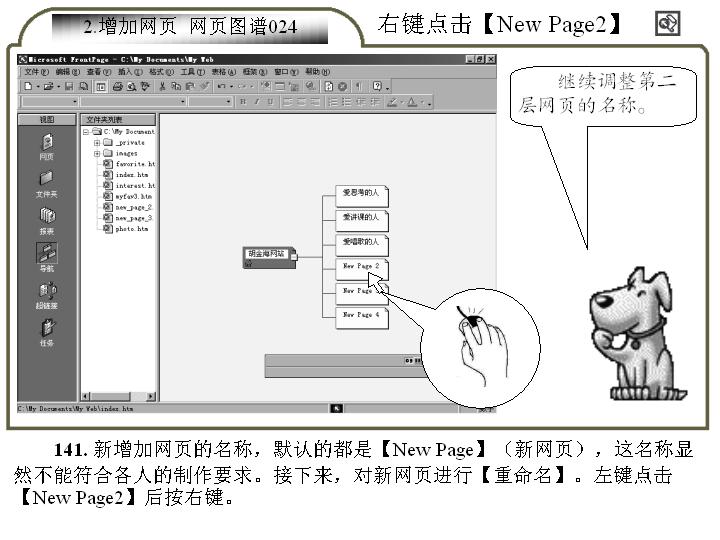Open the Open-file dropdown arrow

(x=58, y=86)
